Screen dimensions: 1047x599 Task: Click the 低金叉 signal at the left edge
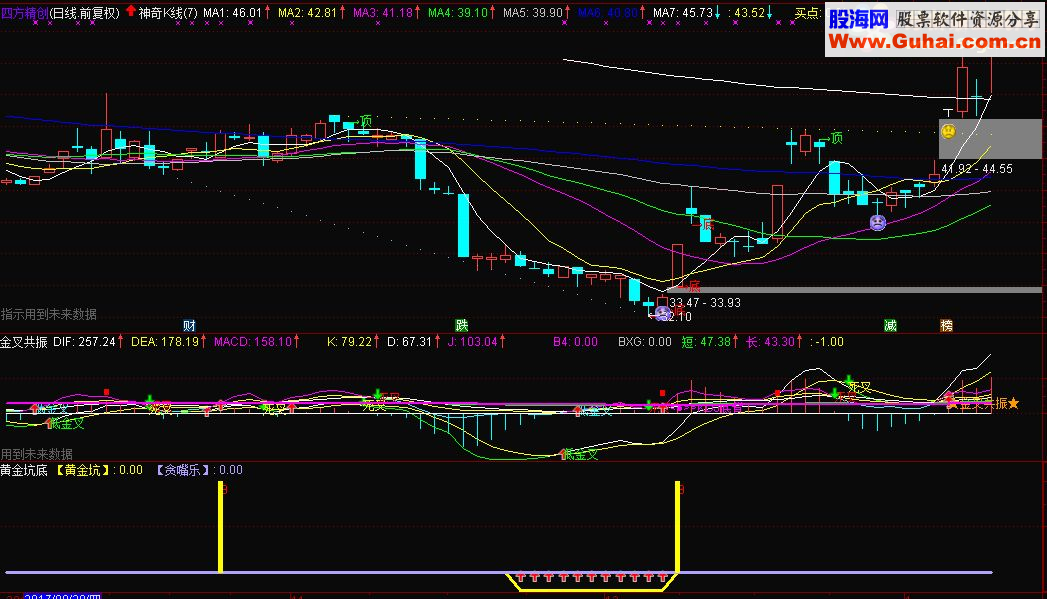pos(67,423)
